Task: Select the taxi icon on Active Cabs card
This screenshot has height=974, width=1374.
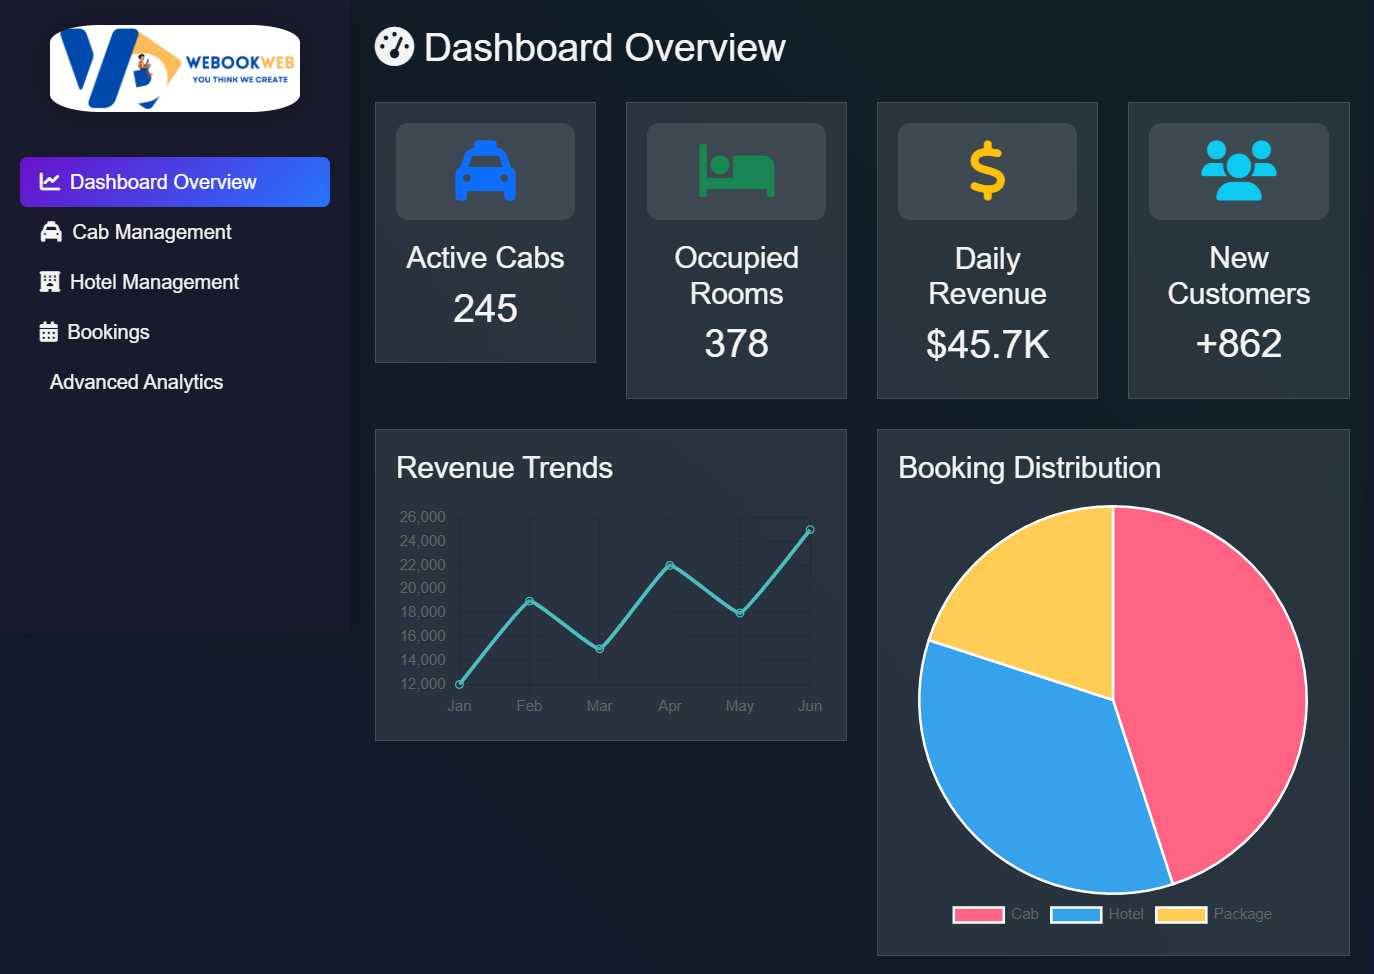Action: (485, 170)
